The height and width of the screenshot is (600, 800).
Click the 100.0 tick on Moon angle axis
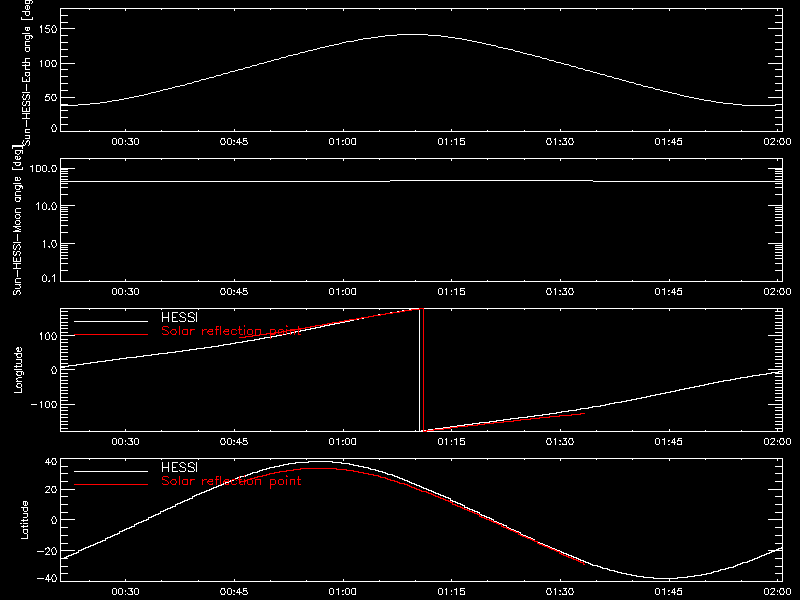coord(43,169)
